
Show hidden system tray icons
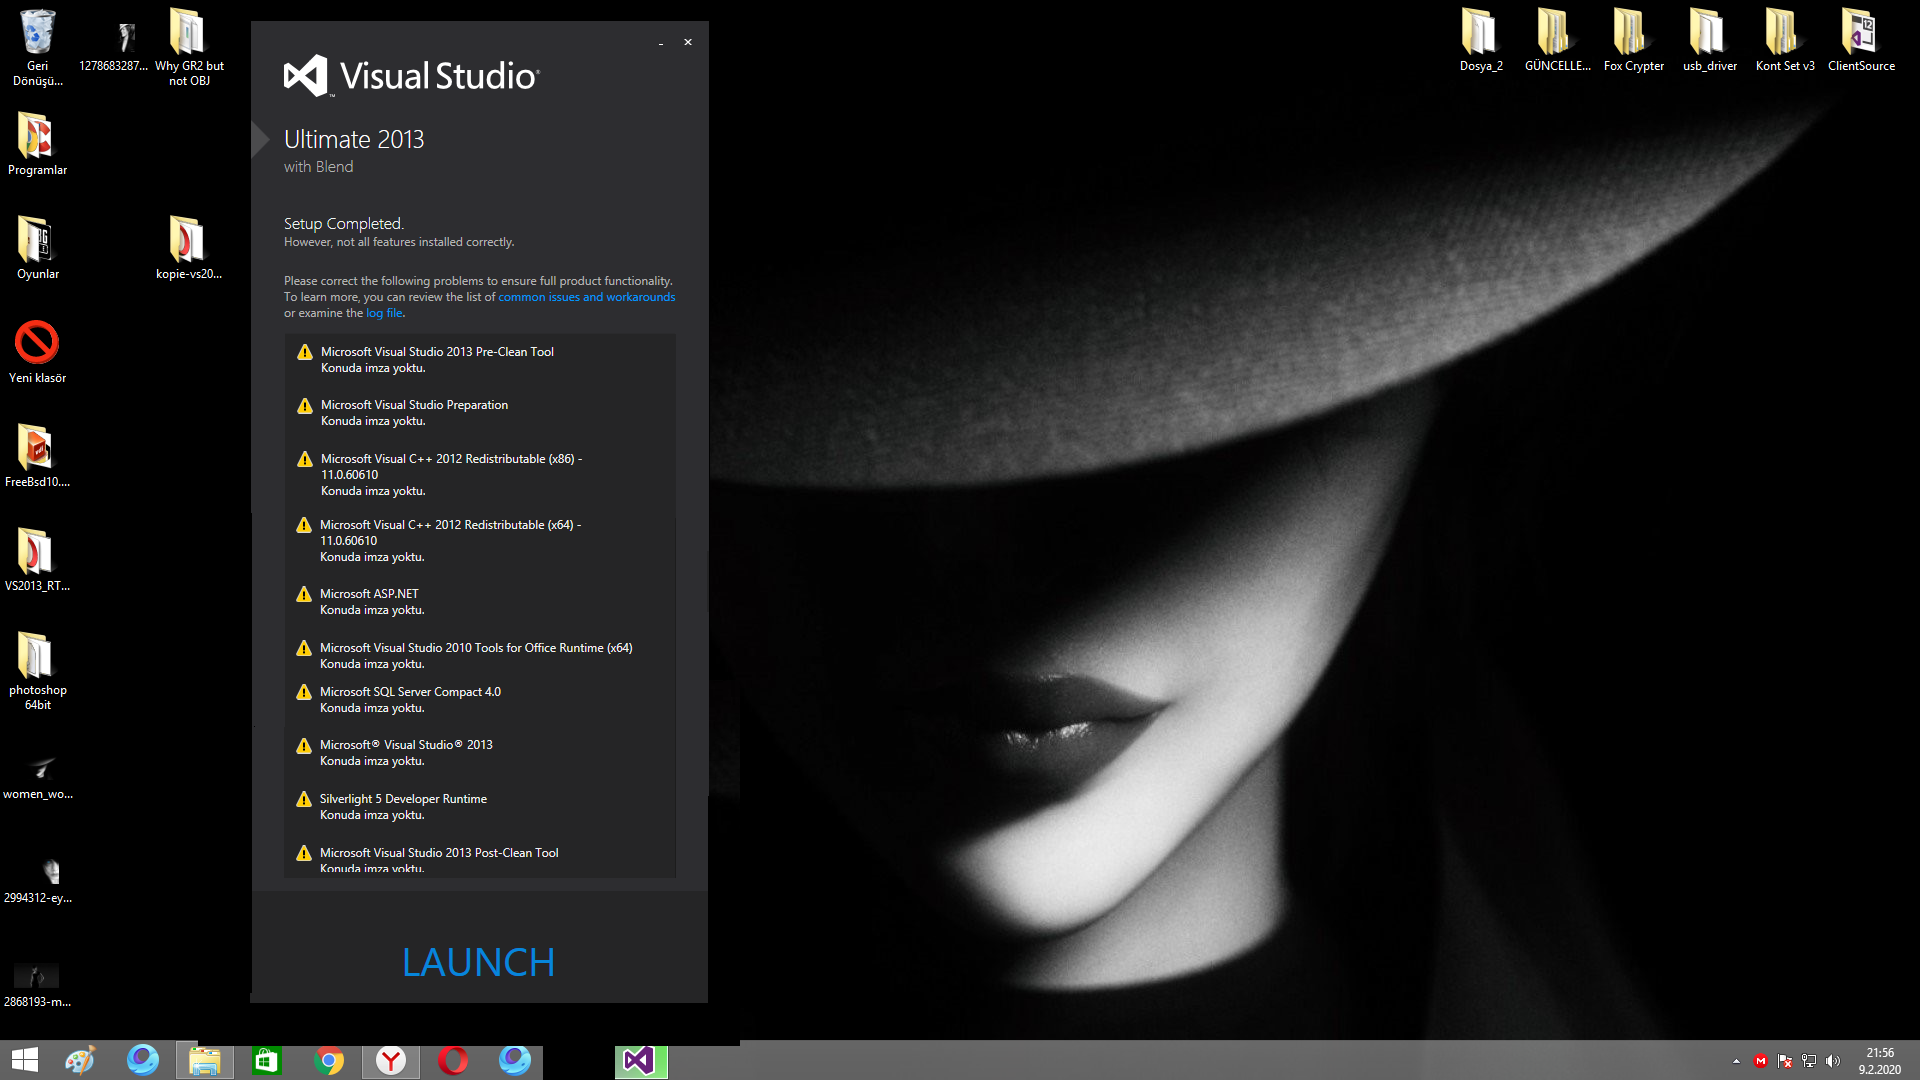tap(1736, 1061)
